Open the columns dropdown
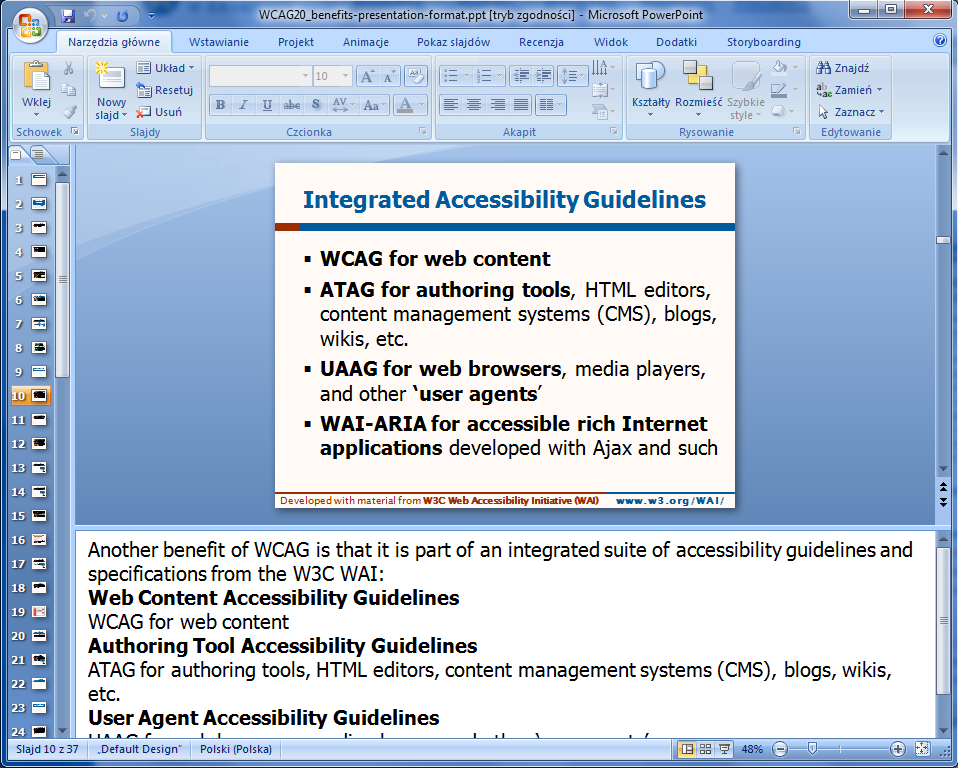This screenshot has width=958, height=768. [550, 105]
